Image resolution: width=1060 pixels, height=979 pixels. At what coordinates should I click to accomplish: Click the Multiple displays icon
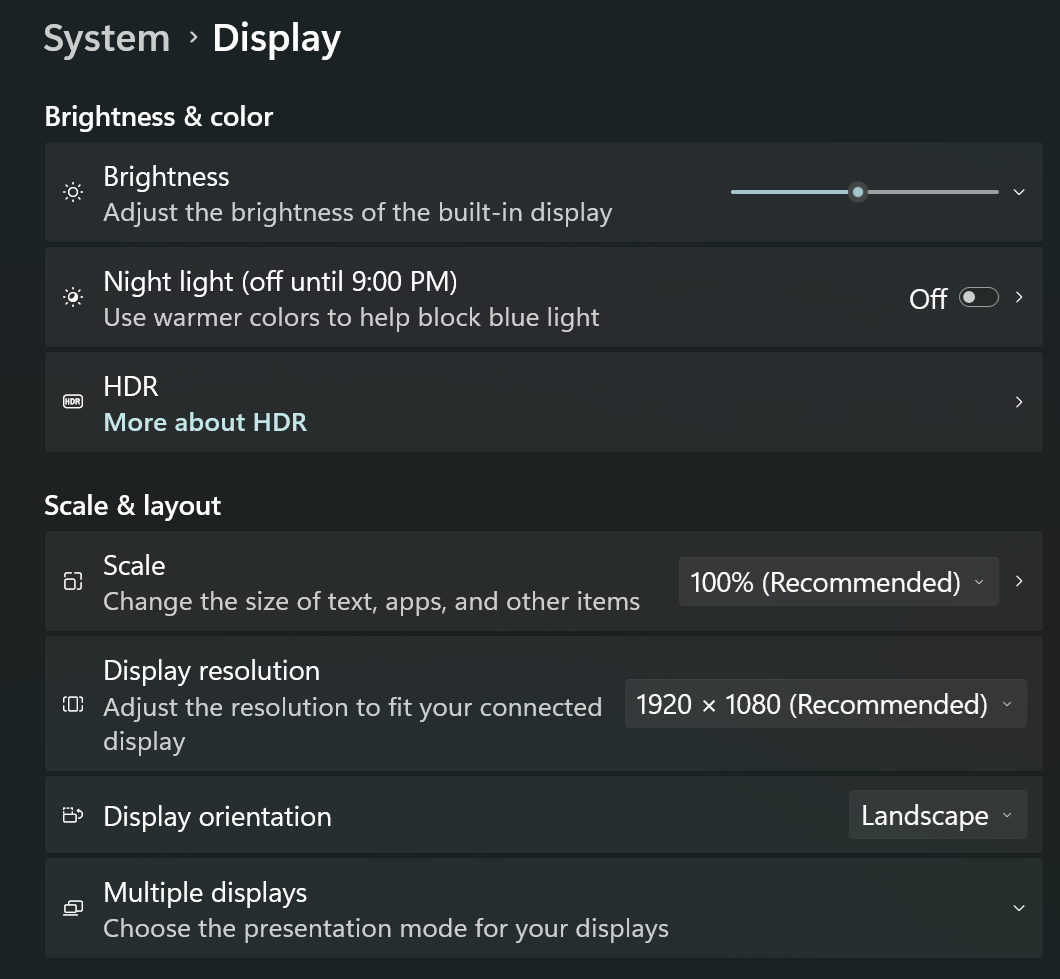pyautogui.click(x=72, y=908)
